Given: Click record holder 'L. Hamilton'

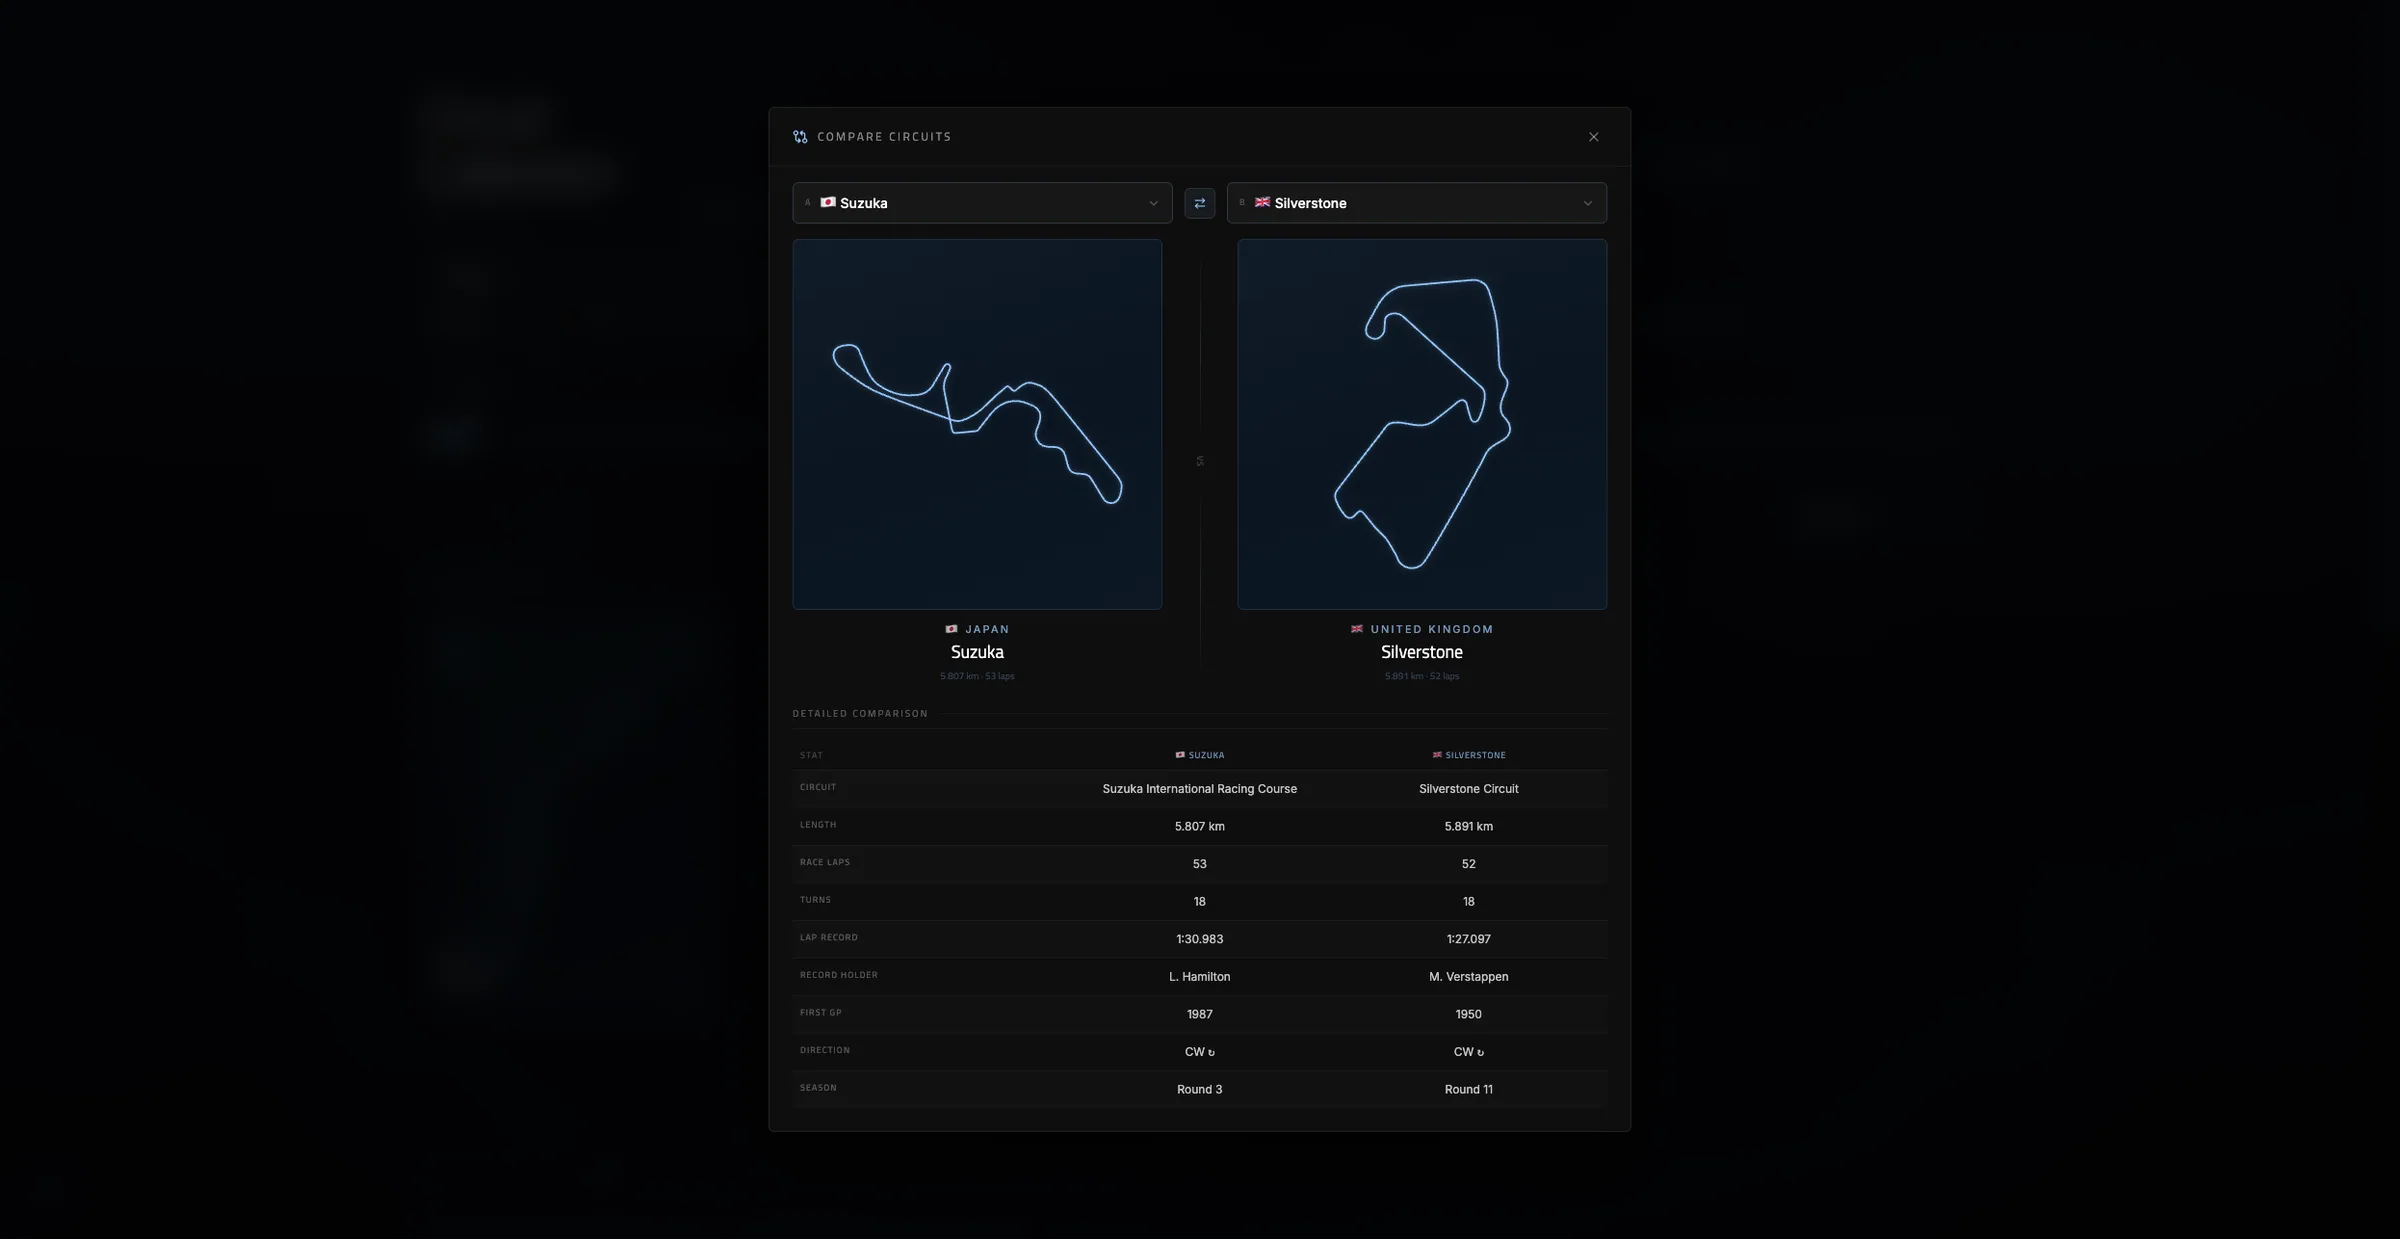Looking at the screenshot, I should (x=1199, y=977).
